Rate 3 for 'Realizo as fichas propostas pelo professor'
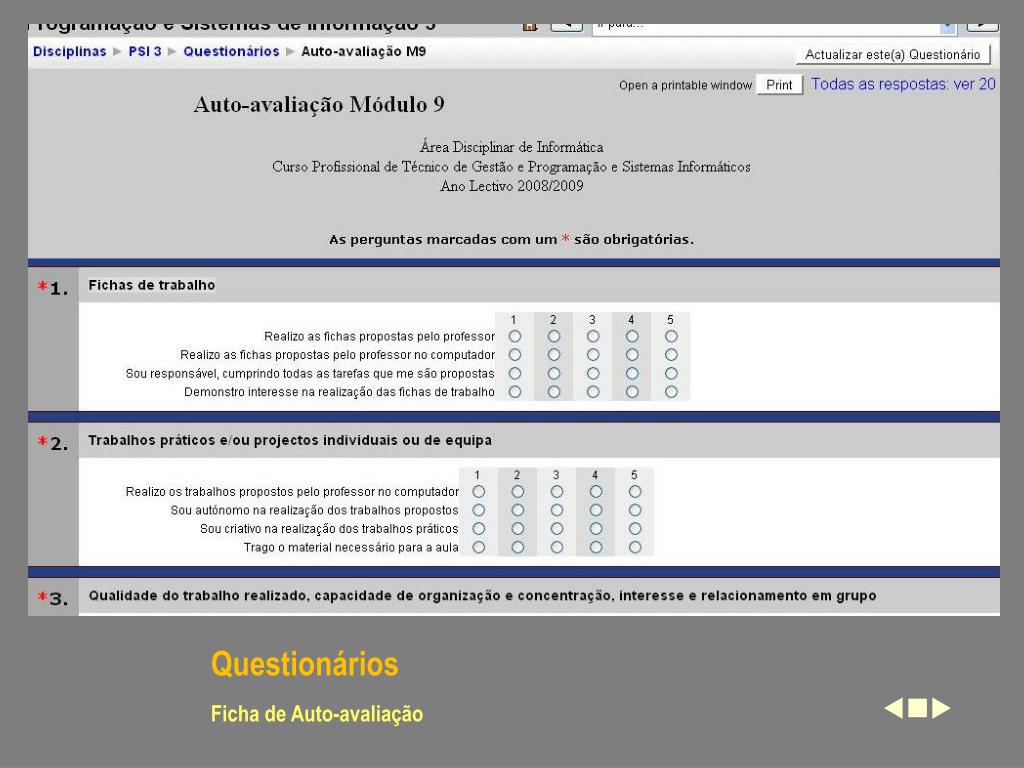 pyautogui.click(x=593, y=336)
